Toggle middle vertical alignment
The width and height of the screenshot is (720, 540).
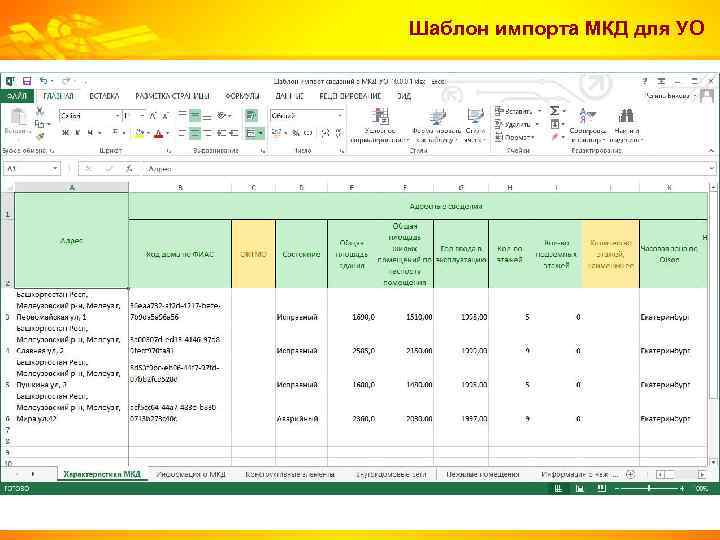coord(195,116)
